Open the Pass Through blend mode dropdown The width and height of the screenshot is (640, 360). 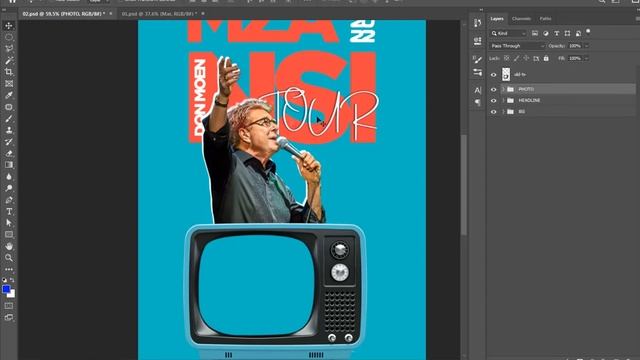[x=518, y=46]
